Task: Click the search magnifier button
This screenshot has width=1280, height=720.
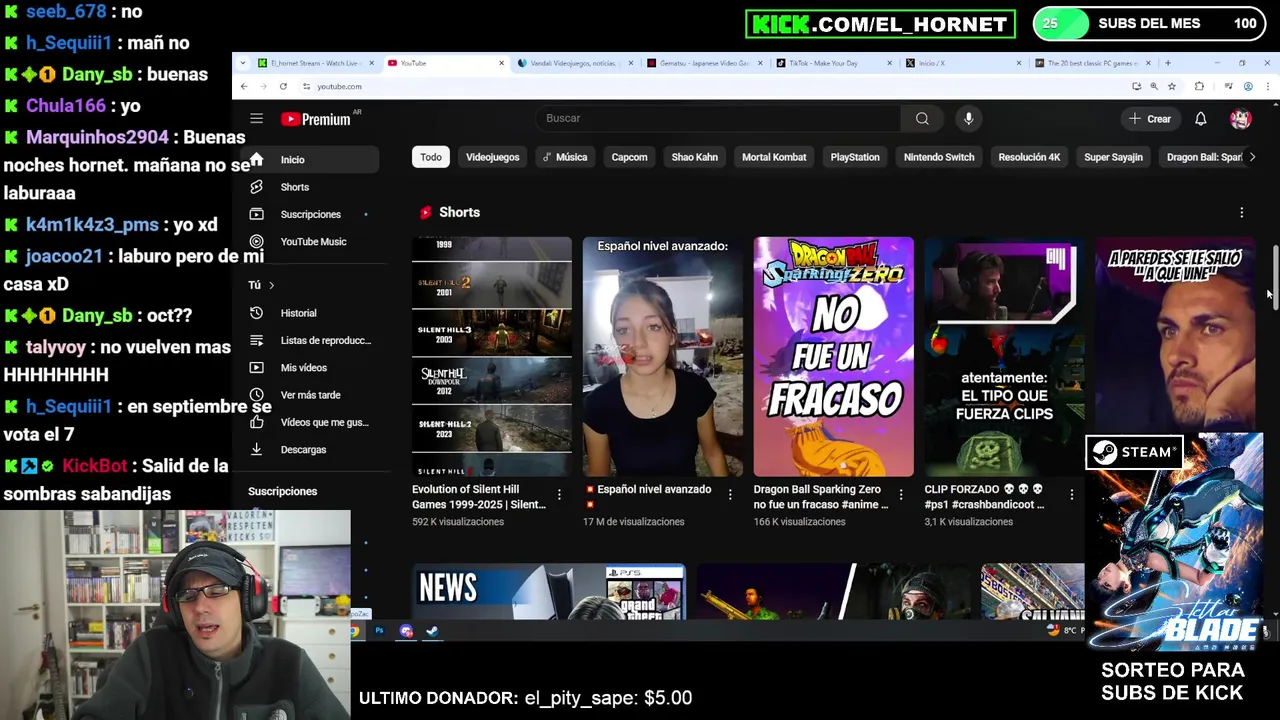Action: click(x=922, y=118)
